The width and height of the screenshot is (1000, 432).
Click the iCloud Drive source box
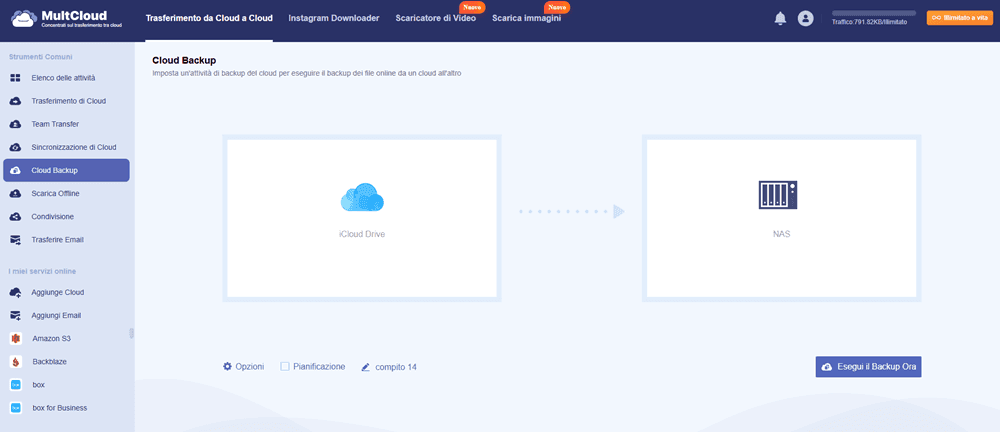[x=362, y=218]
